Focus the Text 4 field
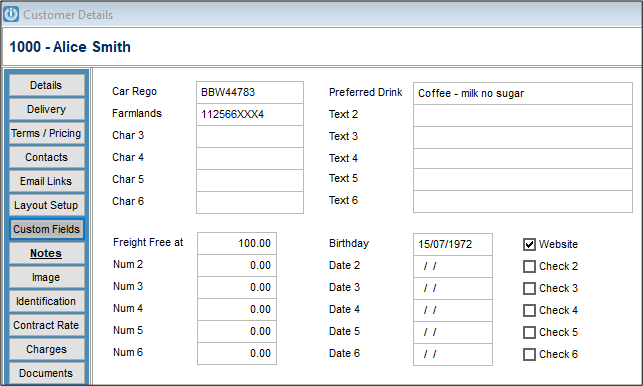 click(x=523, y=159)
